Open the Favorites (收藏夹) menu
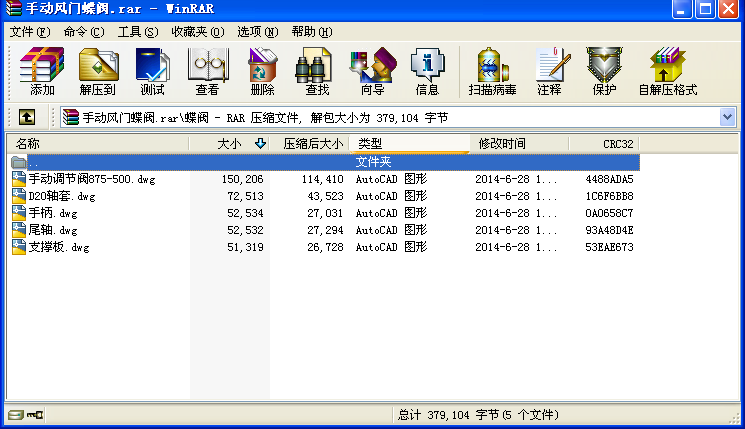This screenshot has width=745, height=429. click(197, 32)
